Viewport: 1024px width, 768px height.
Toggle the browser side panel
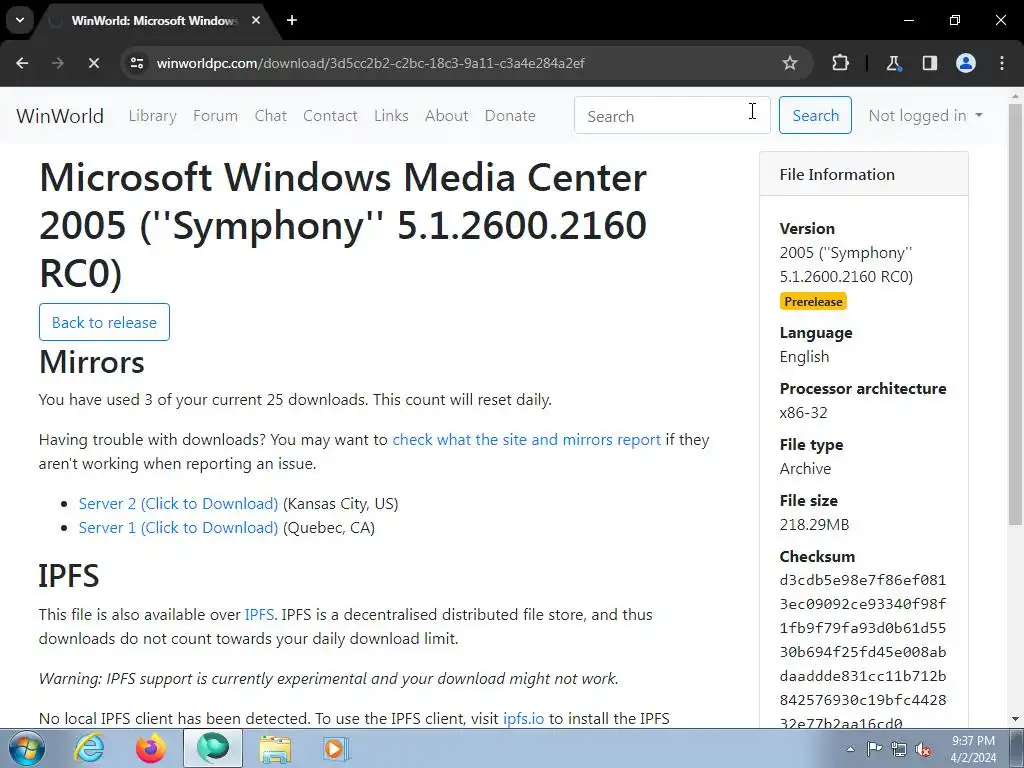click(929, 63)
